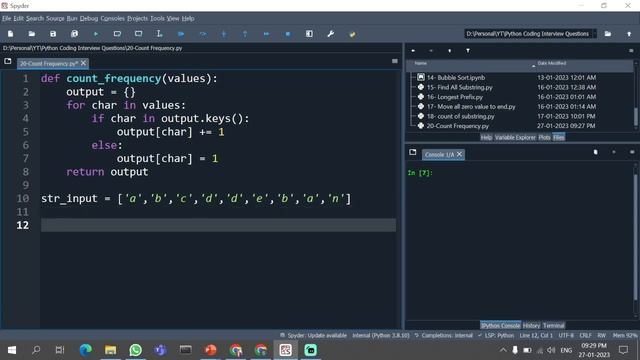
Task: Go back in Files pane
Action: click(413, 51)
